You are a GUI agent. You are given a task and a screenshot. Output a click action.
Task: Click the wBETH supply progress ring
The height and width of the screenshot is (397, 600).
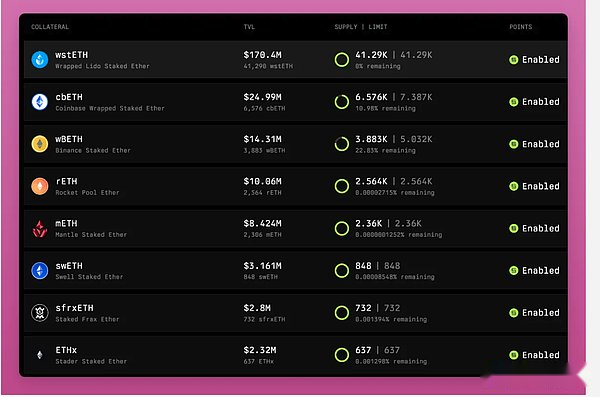(342, 144)
